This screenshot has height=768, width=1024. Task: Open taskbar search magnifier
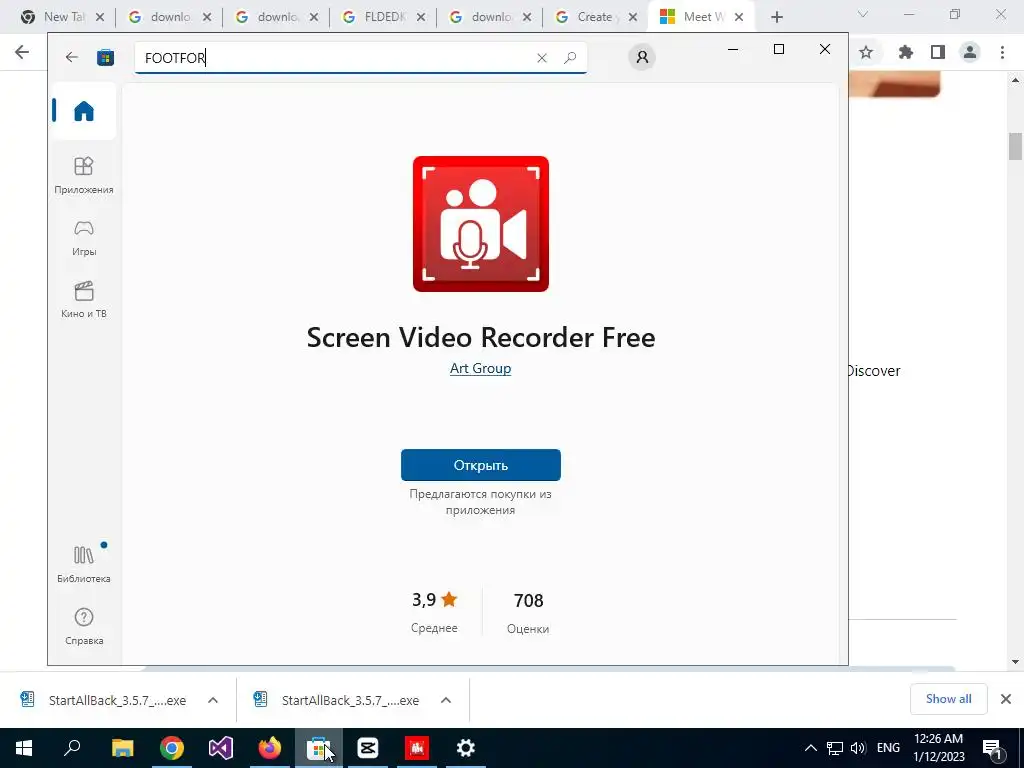[x=72, y=748]
